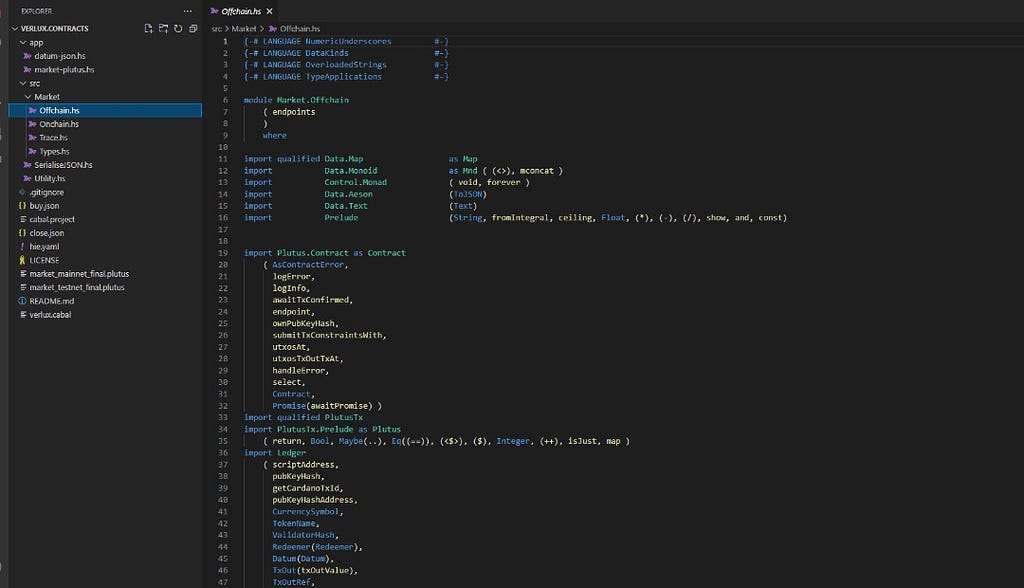
Task: Click the file icon beside cabal.project
Action: click(22, 220)
